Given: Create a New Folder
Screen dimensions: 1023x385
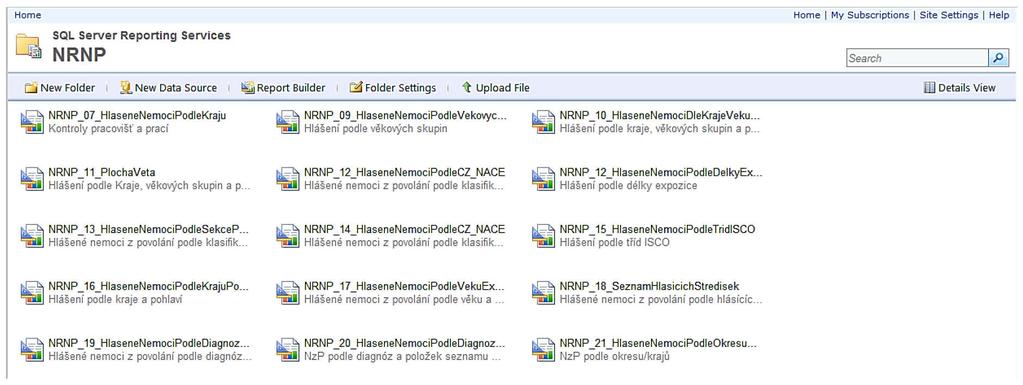Looking at the screenshot, I should tap(60, 87).
